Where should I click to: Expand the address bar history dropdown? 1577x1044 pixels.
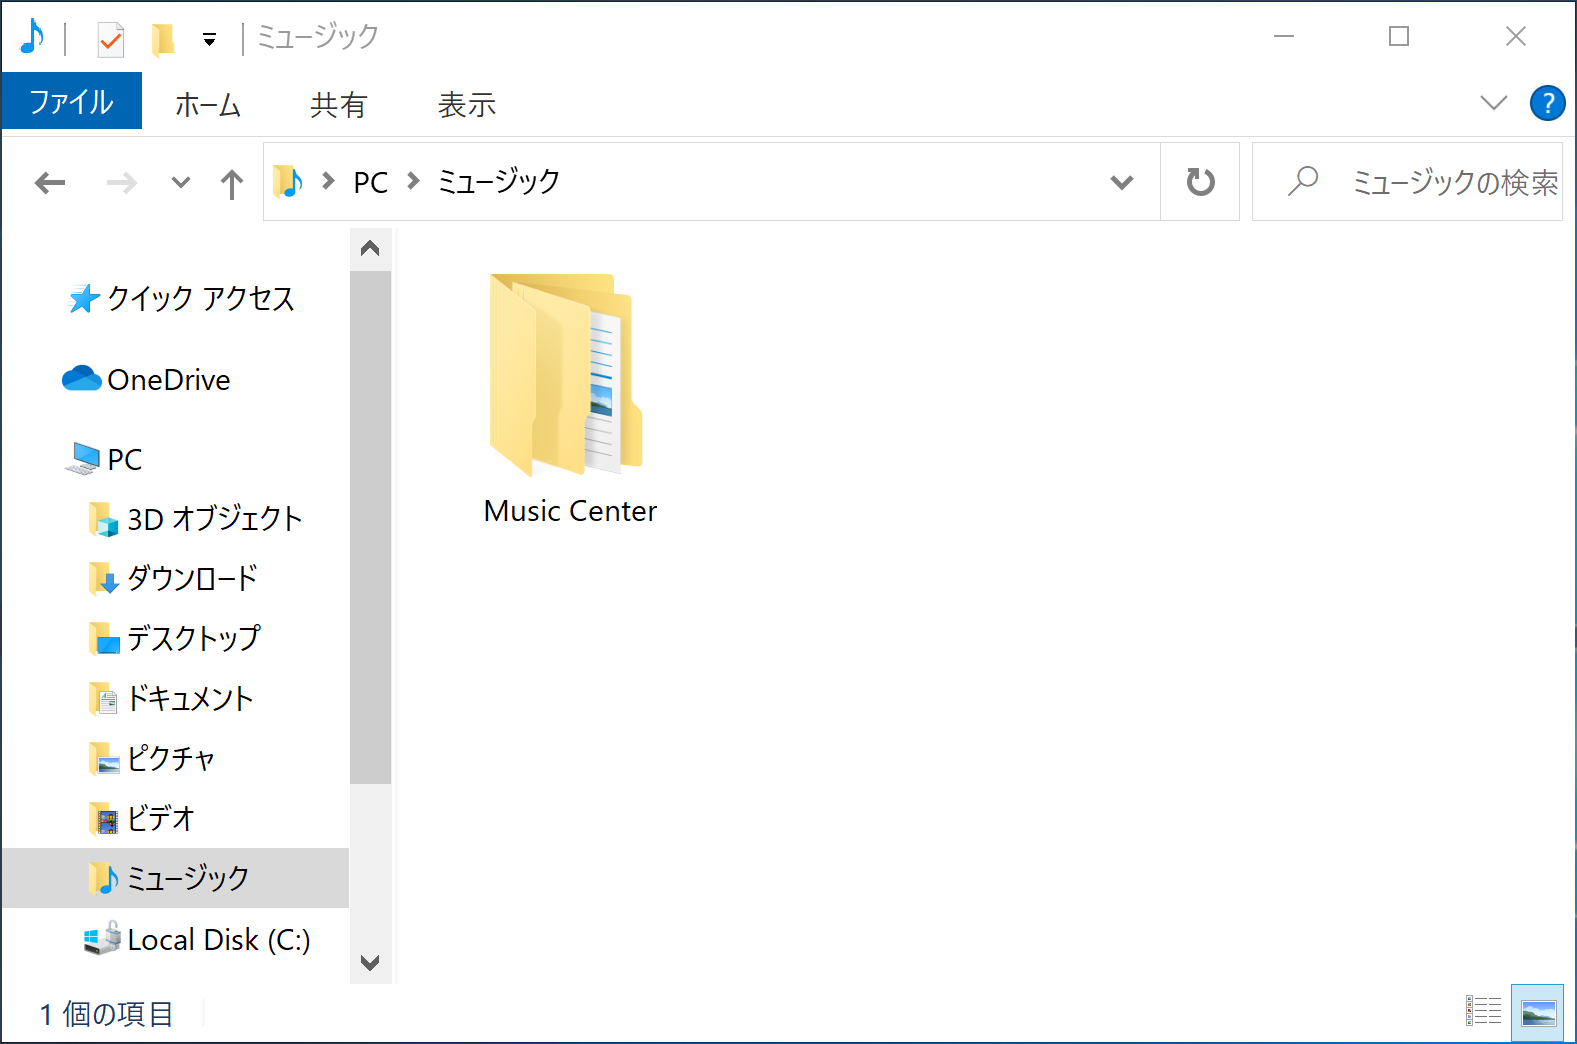tap(1121, 182)
